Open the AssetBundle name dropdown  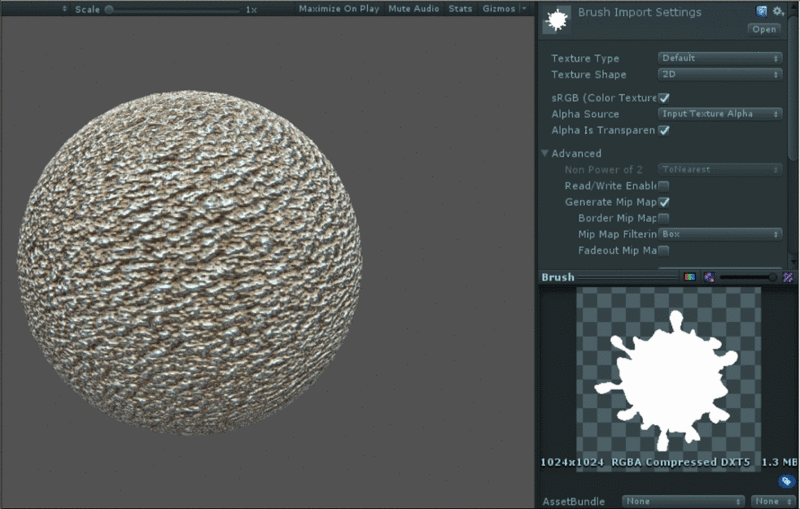point(683,501)
